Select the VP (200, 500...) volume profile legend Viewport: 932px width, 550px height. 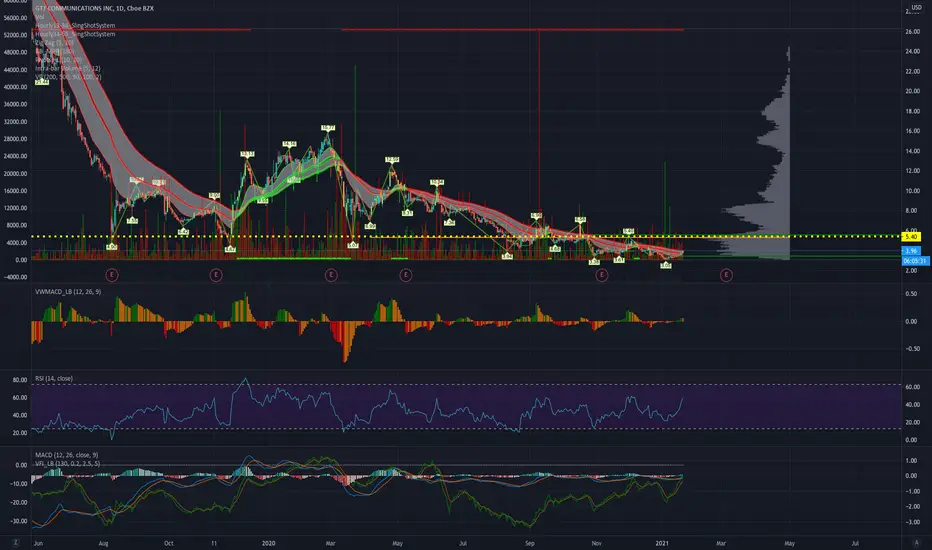click(x=68, y=77)
